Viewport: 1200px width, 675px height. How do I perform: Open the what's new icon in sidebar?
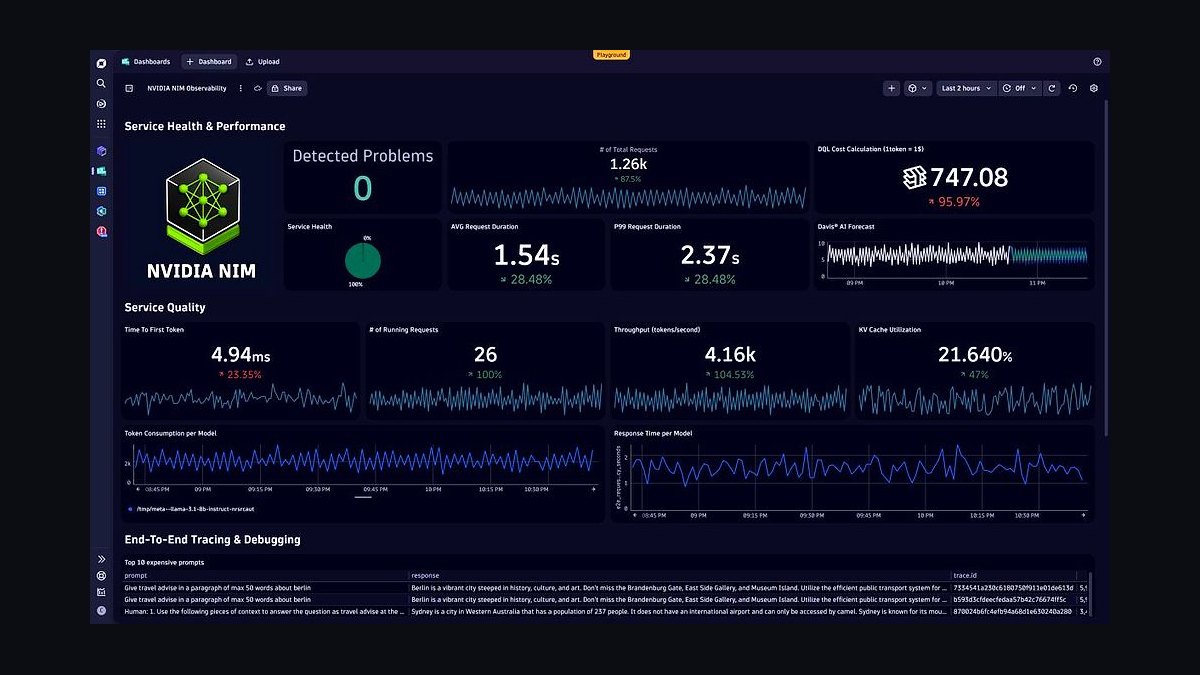tap(101, 592)
